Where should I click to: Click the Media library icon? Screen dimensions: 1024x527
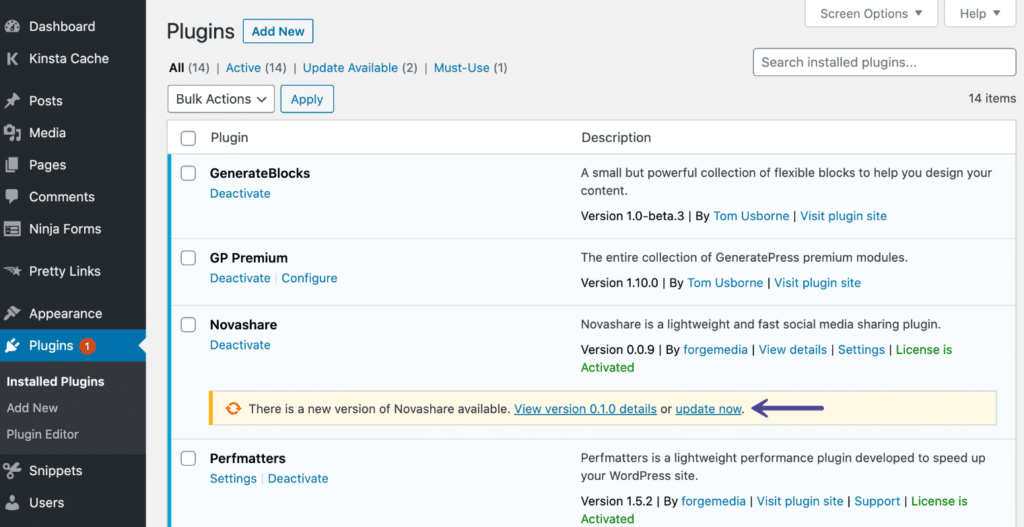tap(12, 133)
